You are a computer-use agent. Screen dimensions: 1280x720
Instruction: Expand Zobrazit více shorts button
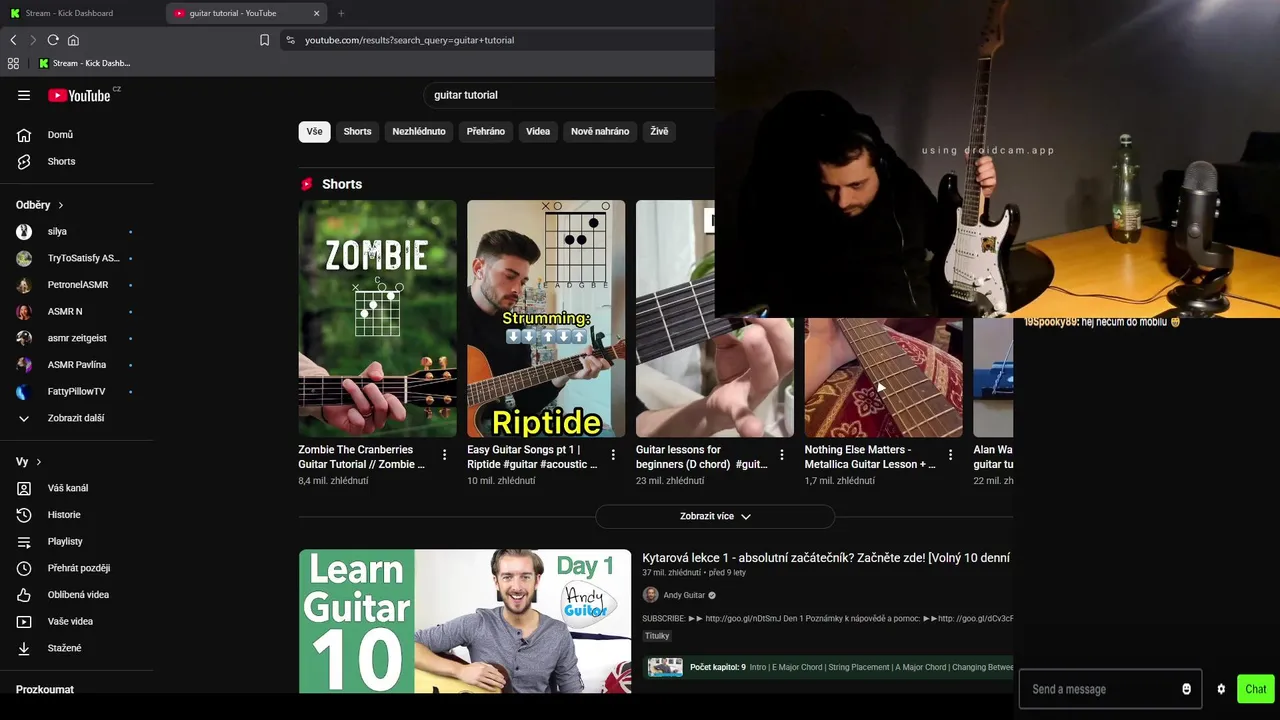(715, 516)
